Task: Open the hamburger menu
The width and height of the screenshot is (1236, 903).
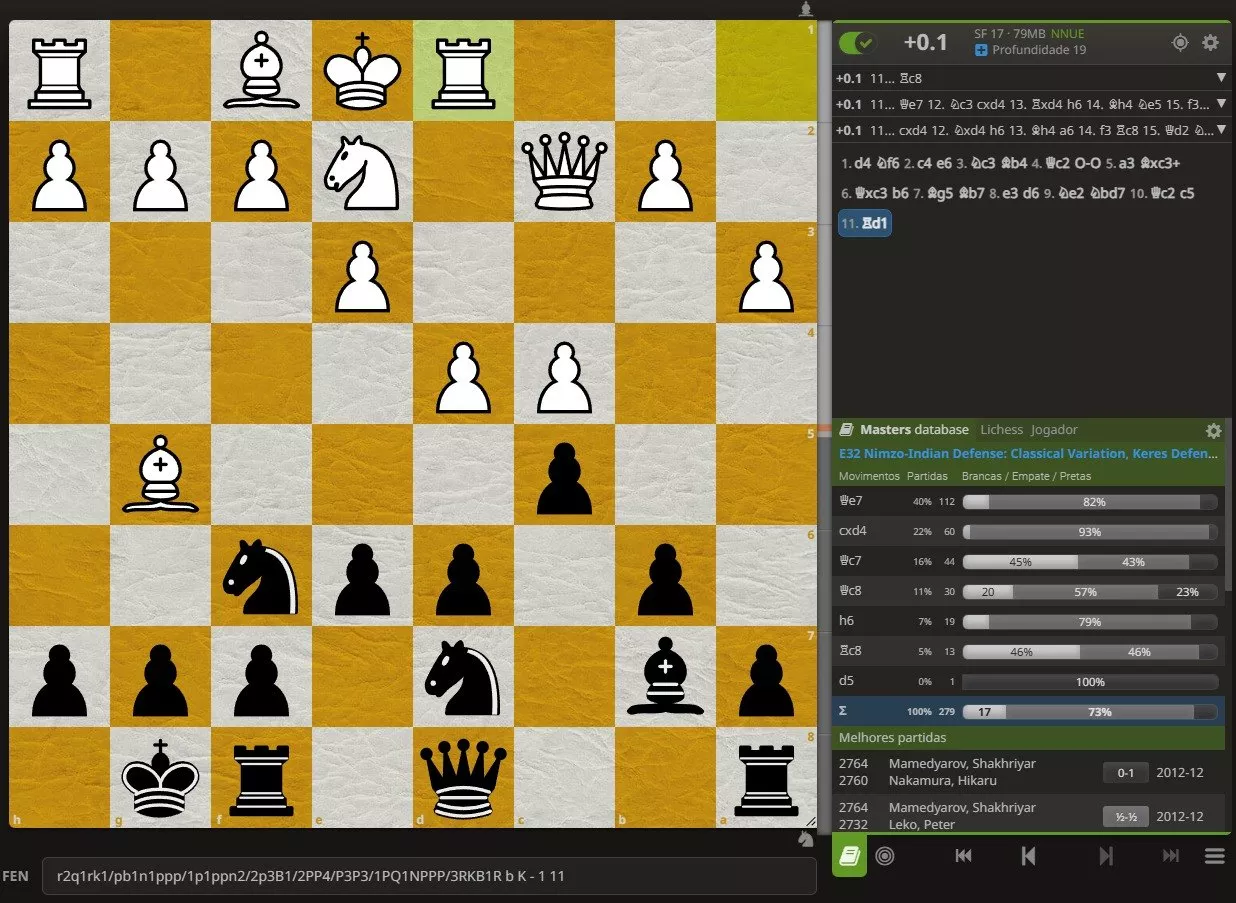Action: coord(1214,856)
